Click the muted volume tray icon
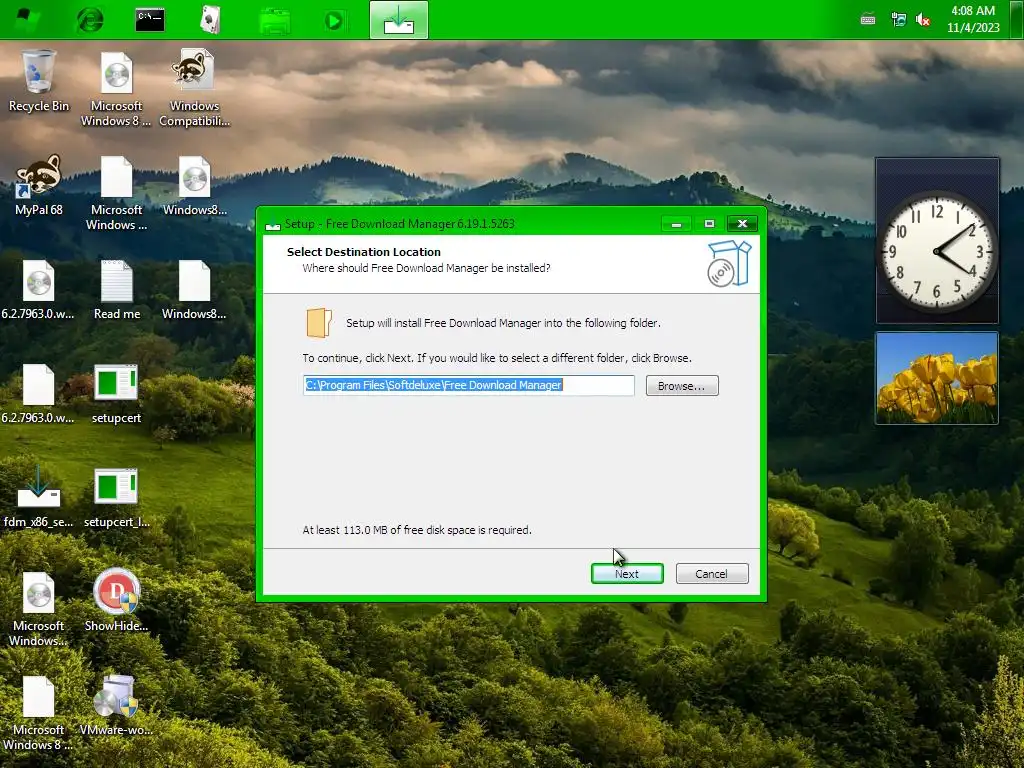This screenshot has width=1024, height=768. [923, 20]
